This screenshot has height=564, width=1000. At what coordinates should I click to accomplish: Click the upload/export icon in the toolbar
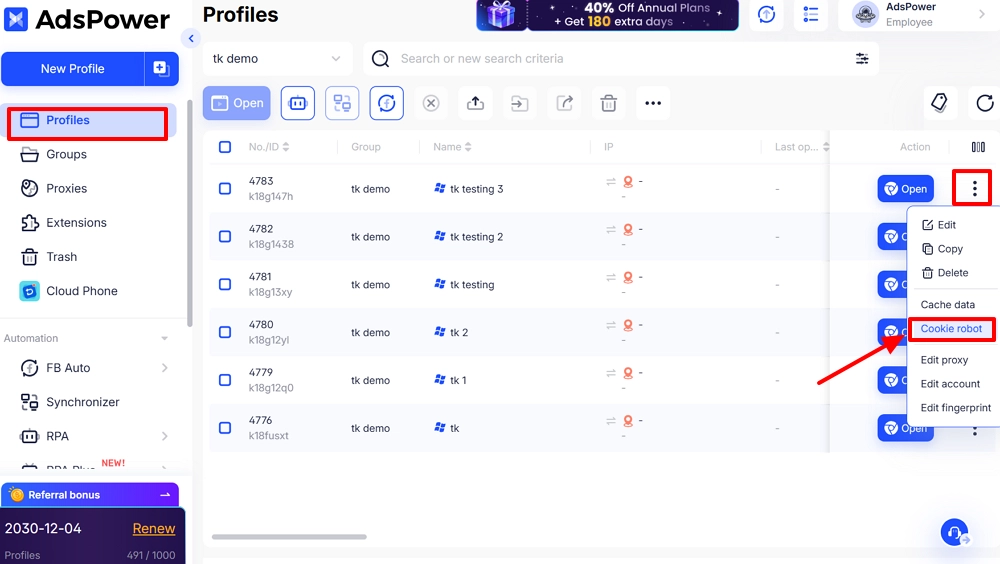(476, 103)
